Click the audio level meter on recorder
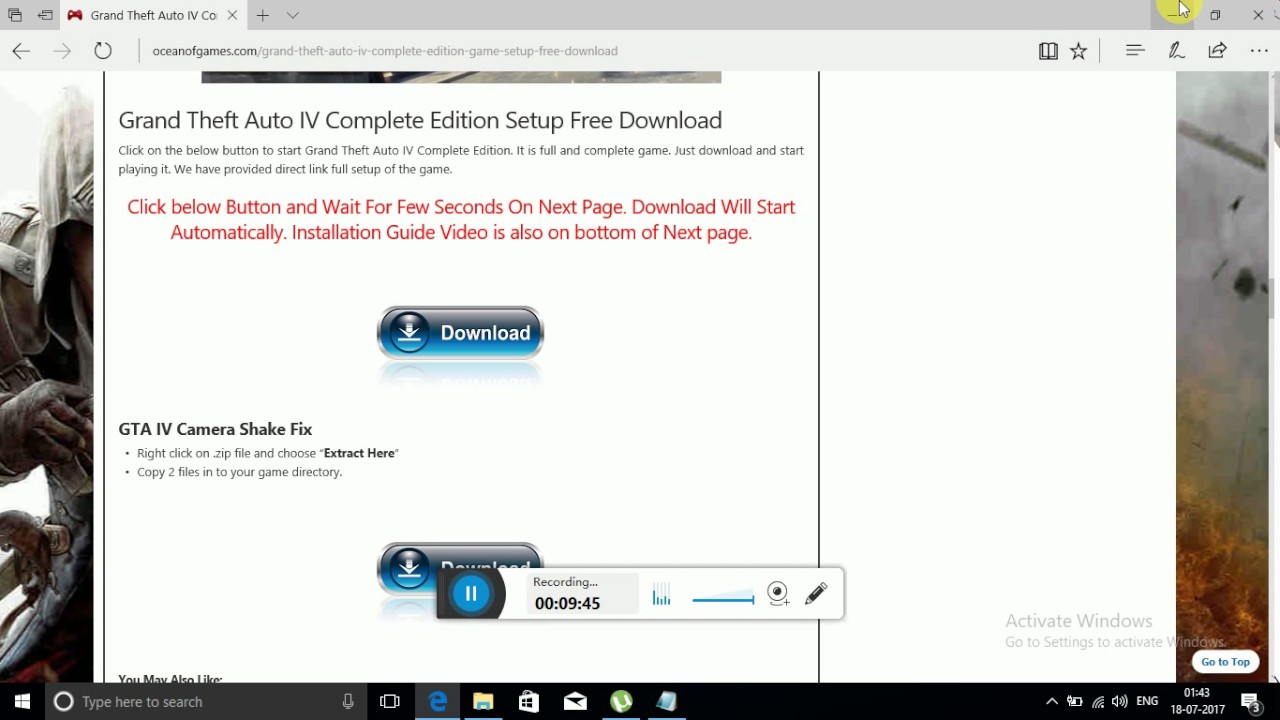Screen dimensions: 1280x720 pos(661,595)
